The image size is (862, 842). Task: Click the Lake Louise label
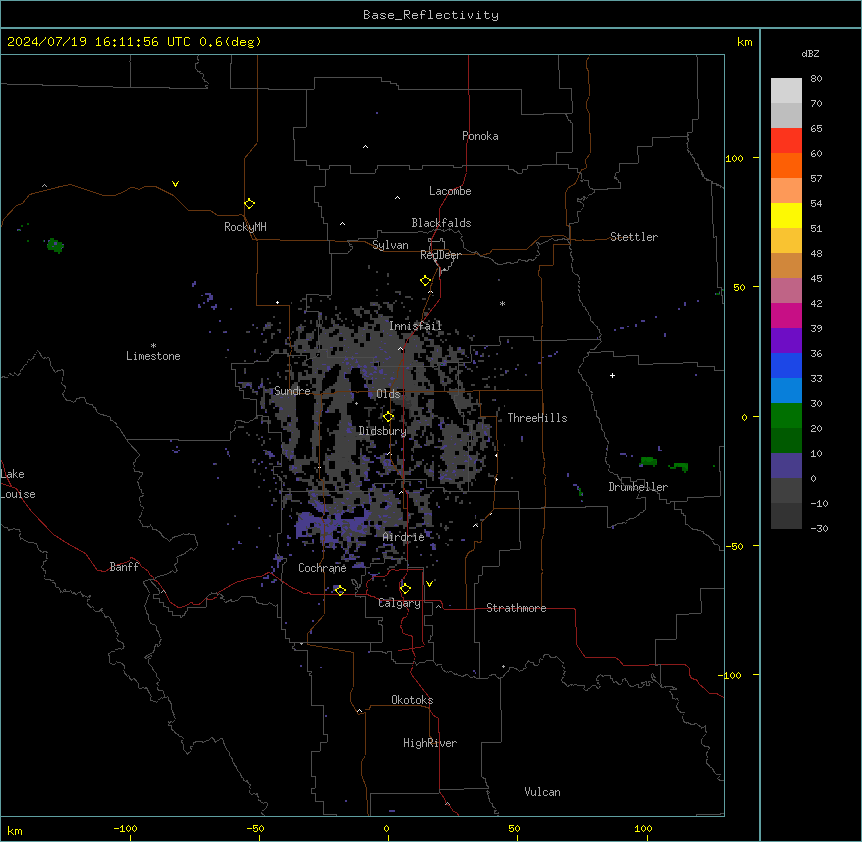point(18,484)
